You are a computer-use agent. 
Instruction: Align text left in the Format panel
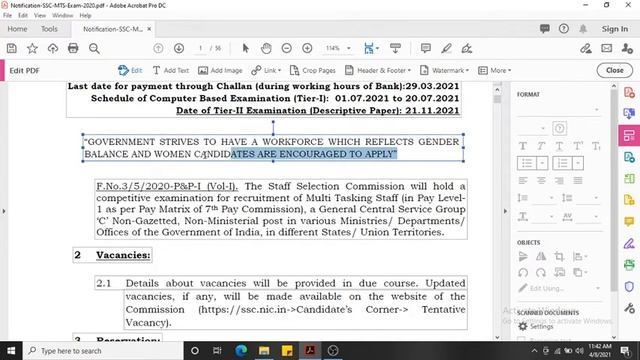coord(522,180)
